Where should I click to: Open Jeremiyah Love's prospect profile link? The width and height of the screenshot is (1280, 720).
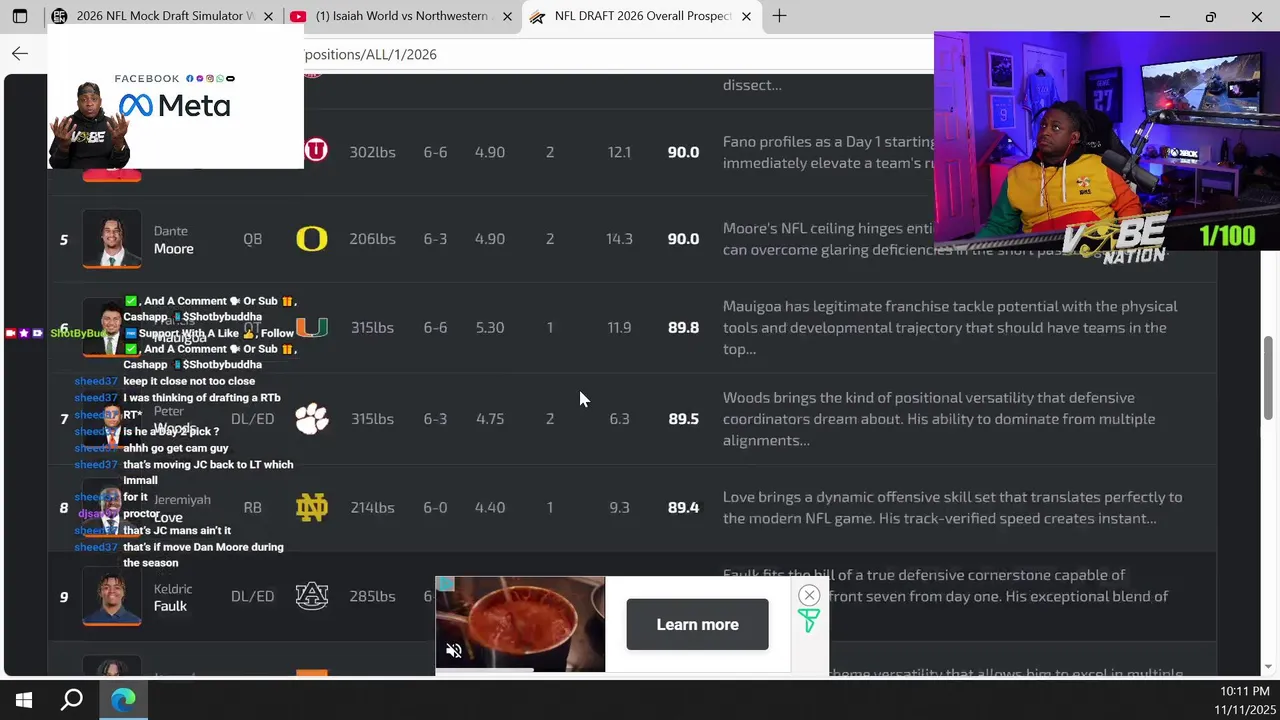[x=182, y=508]
